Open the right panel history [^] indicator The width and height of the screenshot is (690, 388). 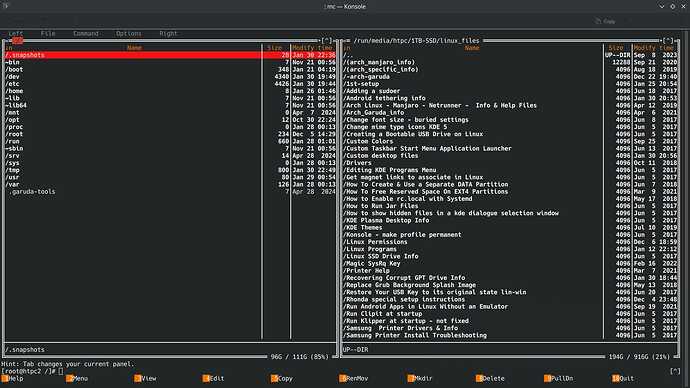point(668,40)
